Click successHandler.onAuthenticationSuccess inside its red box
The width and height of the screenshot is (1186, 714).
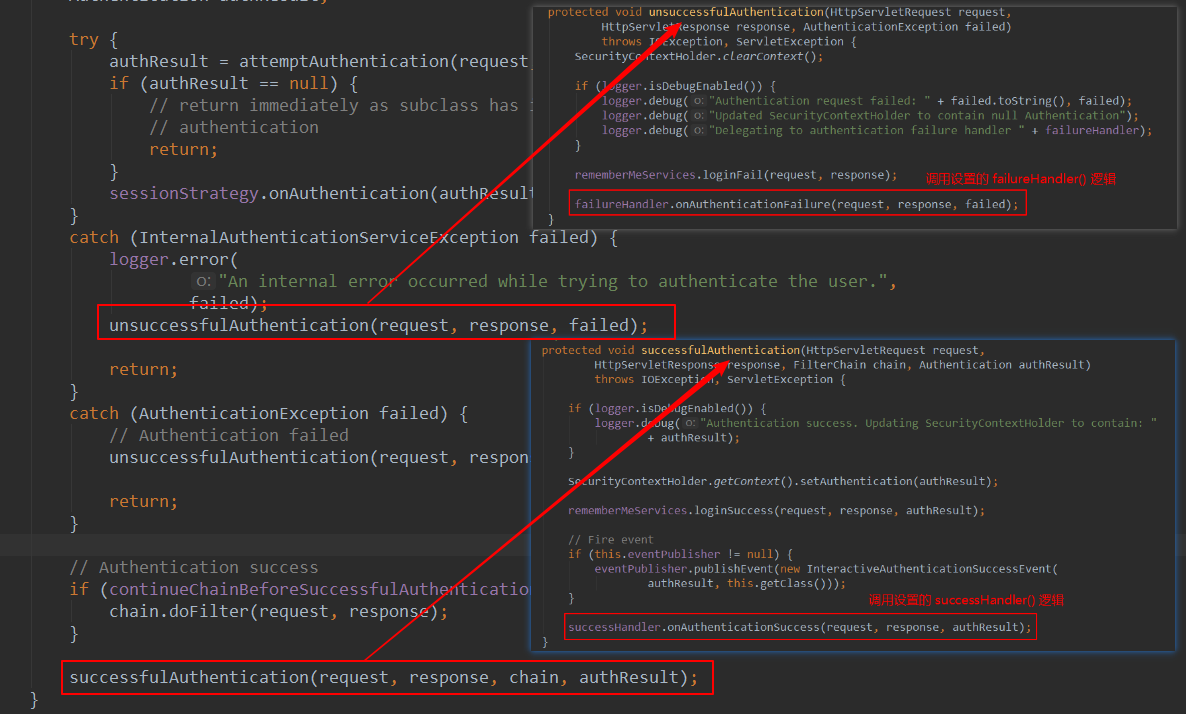(696, 627)
